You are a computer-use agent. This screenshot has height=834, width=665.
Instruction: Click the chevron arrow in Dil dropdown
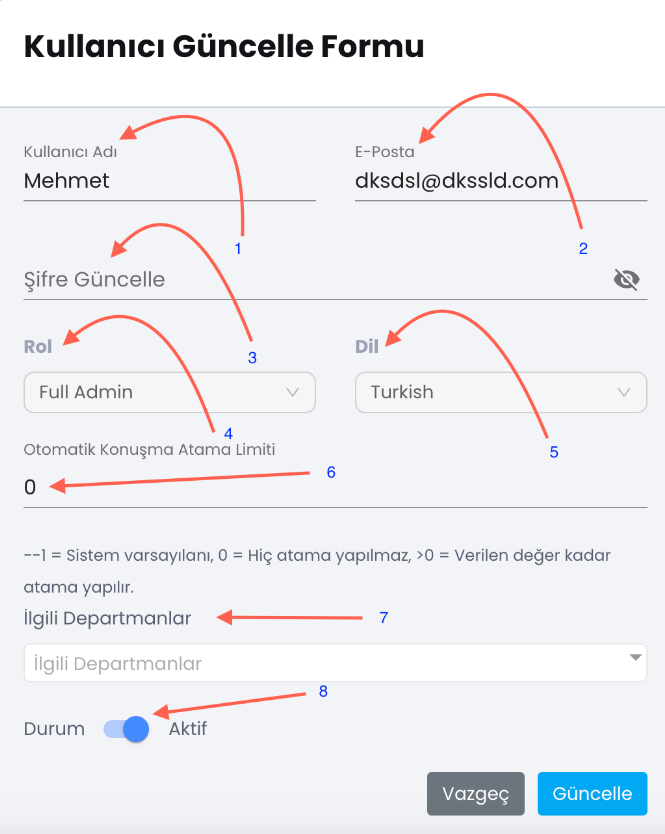(624, 393)
